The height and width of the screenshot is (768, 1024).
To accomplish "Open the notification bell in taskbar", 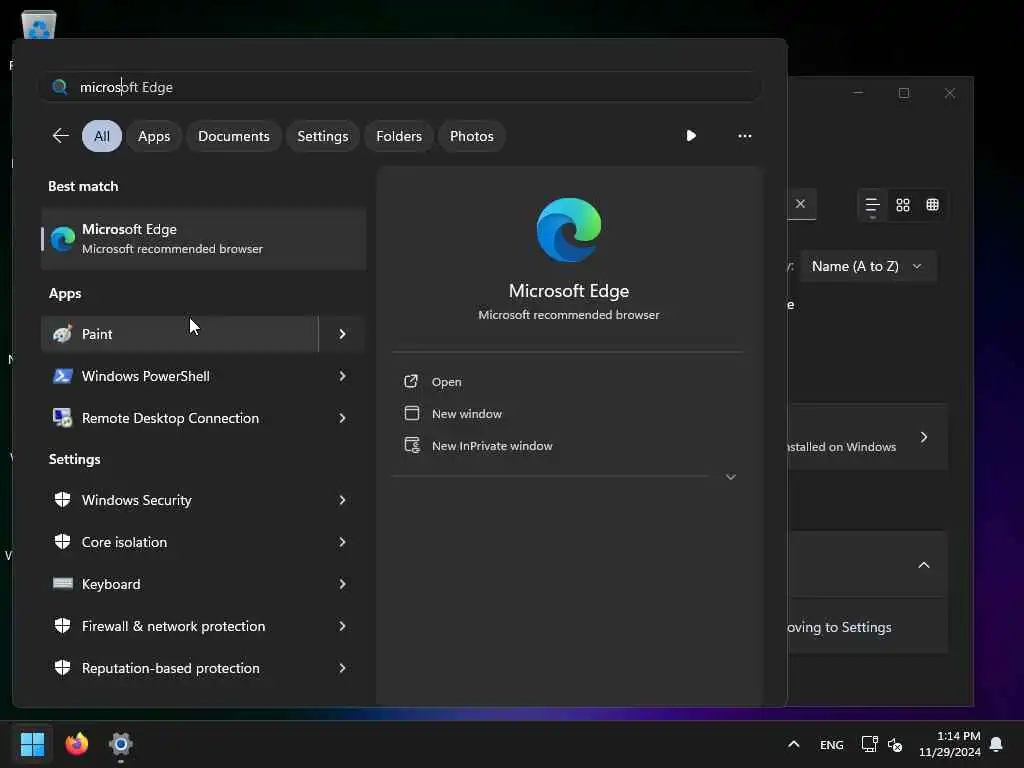I will click(x=996, y=744).
